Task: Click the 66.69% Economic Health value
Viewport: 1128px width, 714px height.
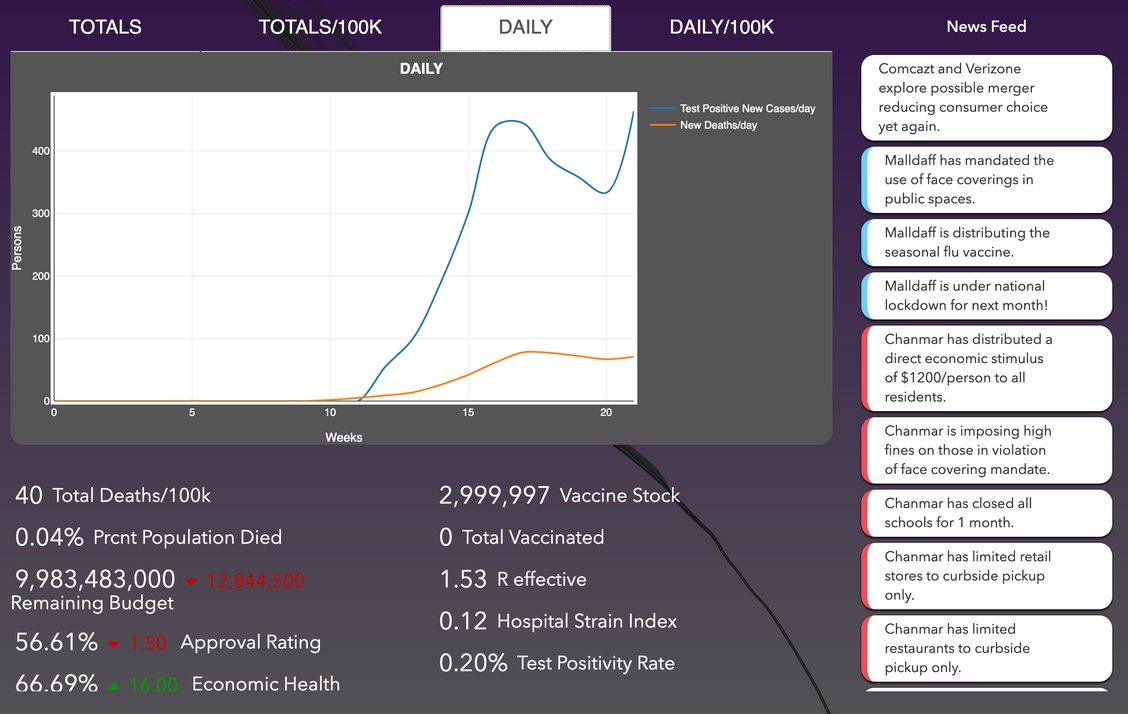Action: [x=56, y=683]
